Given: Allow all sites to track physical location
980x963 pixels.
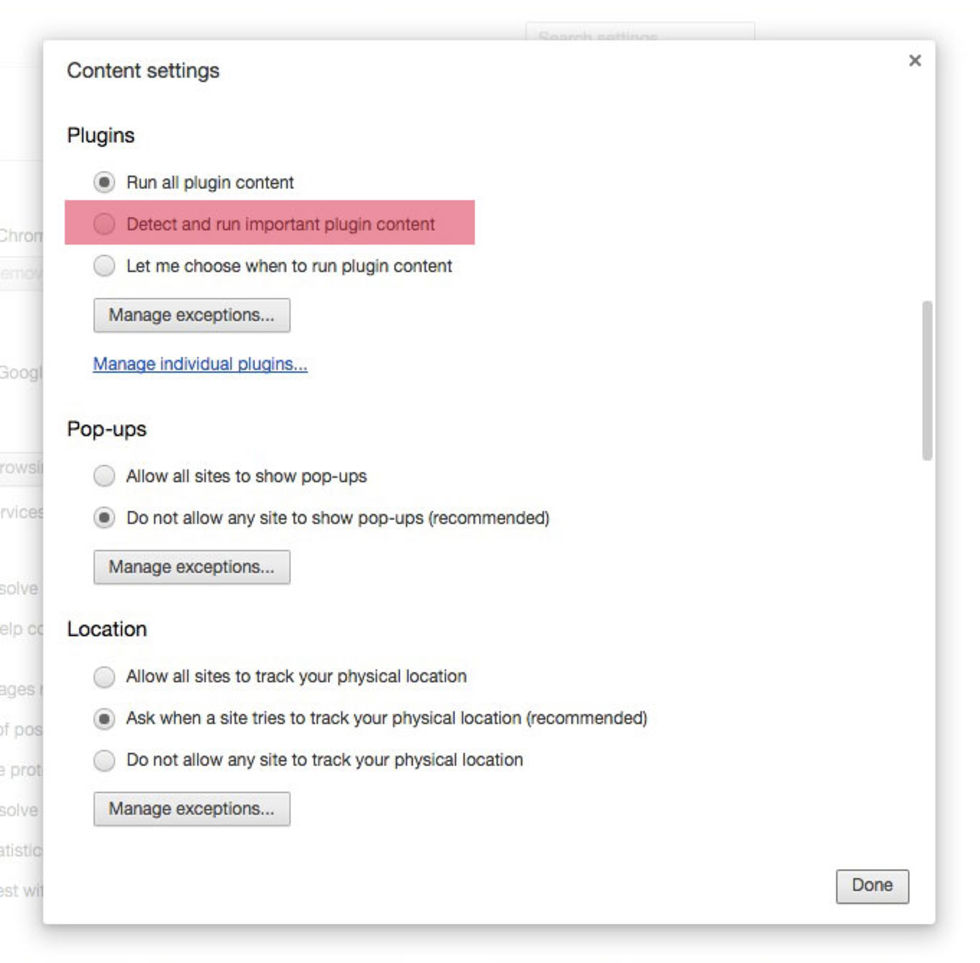Looking at the screenshot, I should [104, 677].
